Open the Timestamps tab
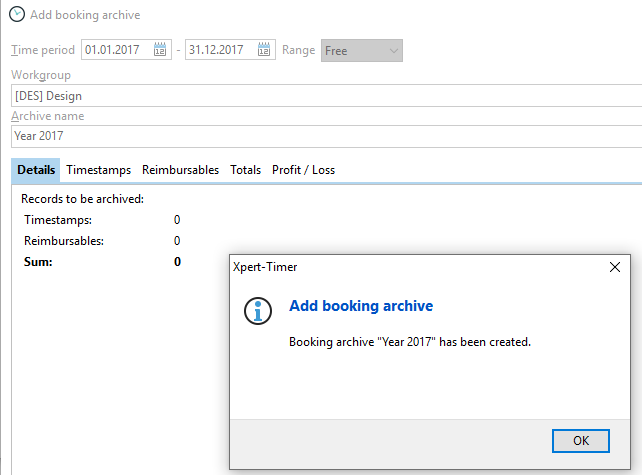Viewport: 642px width, 475px height. [98, 170]
